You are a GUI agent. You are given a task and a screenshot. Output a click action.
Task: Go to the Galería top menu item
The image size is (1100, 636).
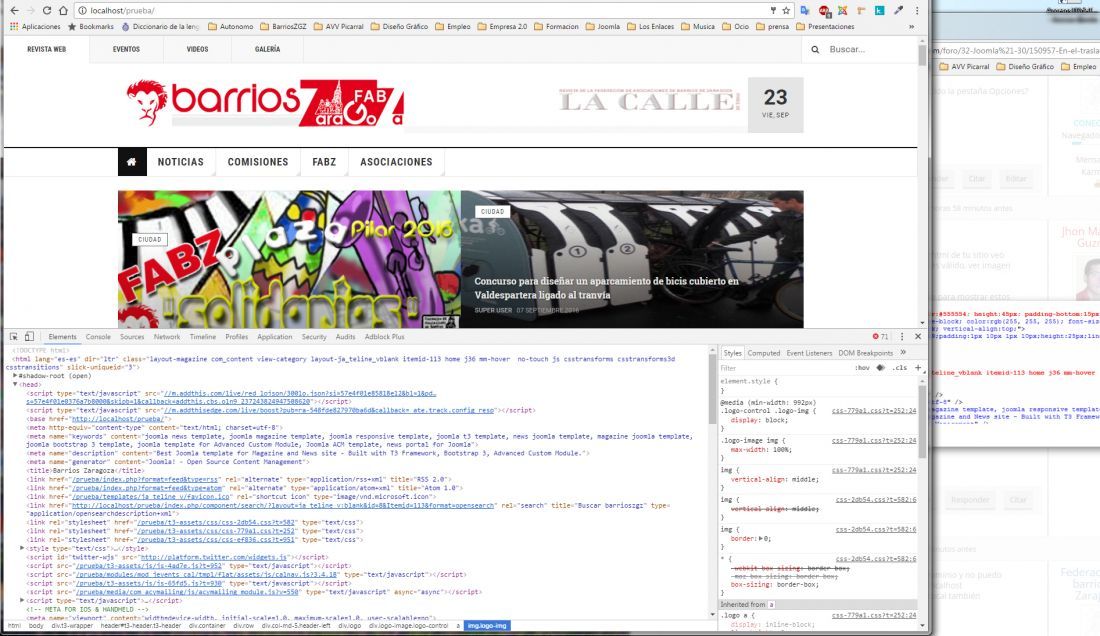pyautogui.click(x=267, y=49)
